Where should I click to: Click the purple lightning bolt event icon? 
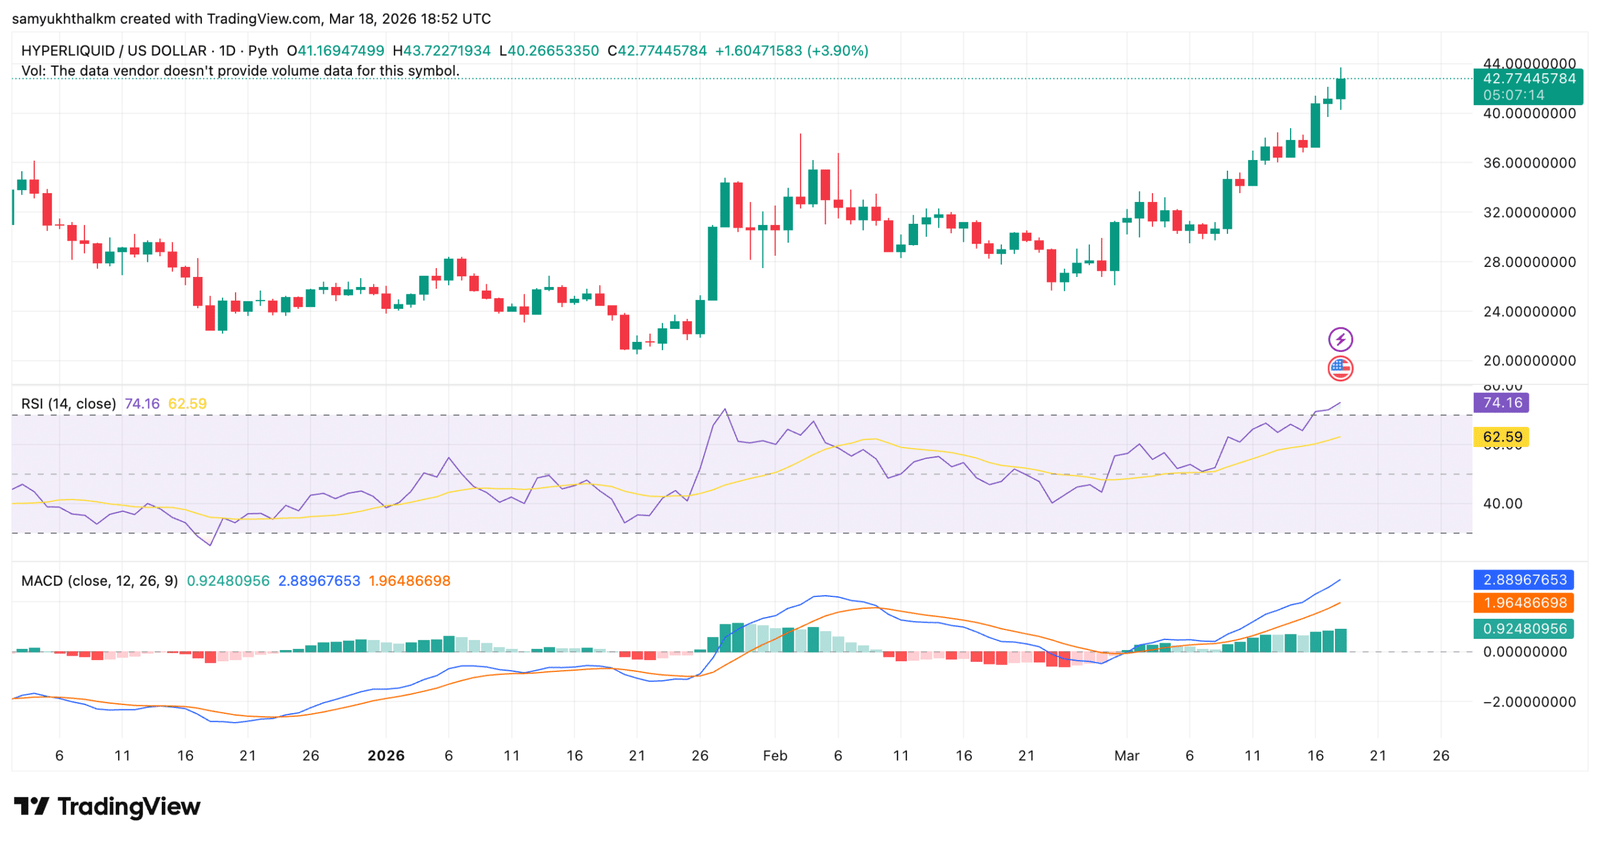pyautogui.click(x=1340, y=340)
